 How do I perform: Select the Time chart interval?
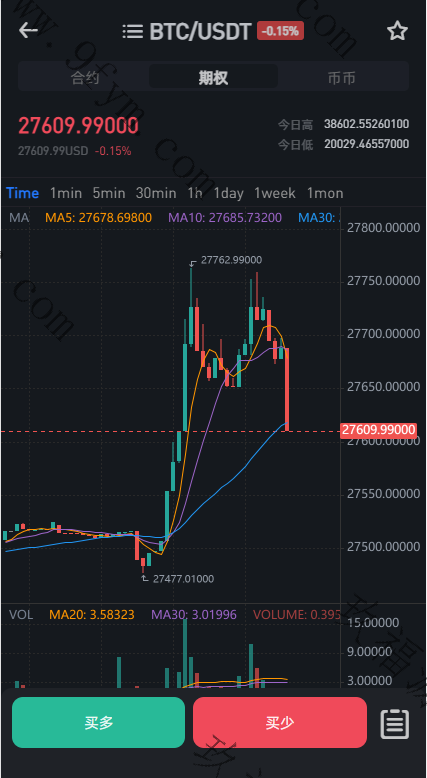tap(22, 193)
